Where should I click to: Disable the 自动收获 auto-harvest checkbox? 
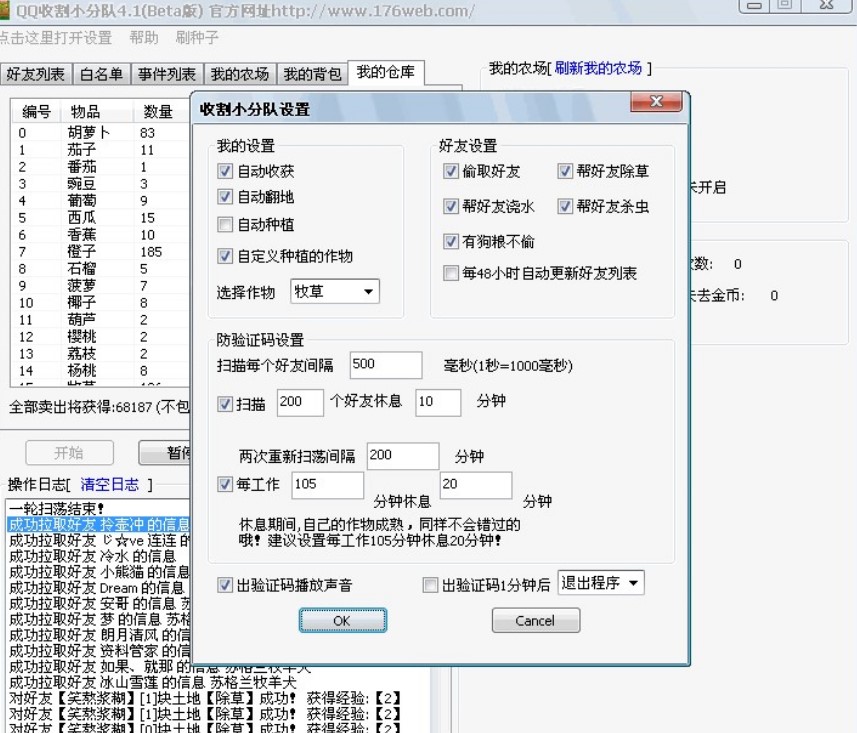point(225,169)
